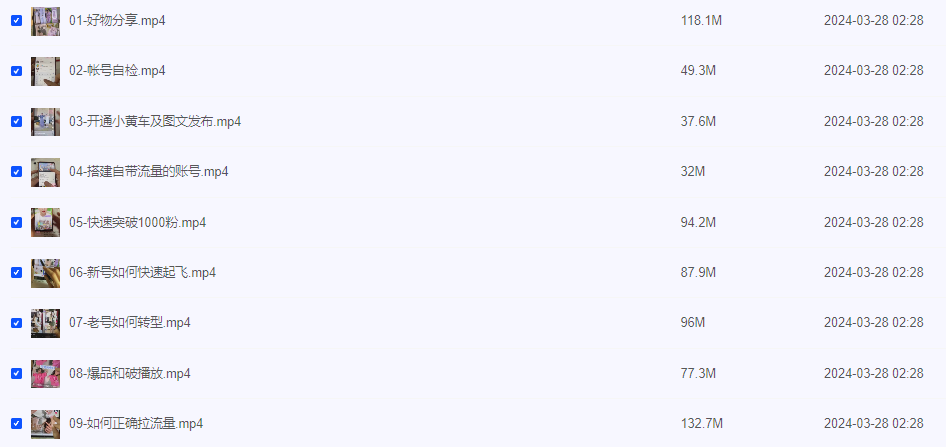Select the 03-开通小黄车及图文发布 video thumbnail
946x447 pixels.
coord(45,122)
